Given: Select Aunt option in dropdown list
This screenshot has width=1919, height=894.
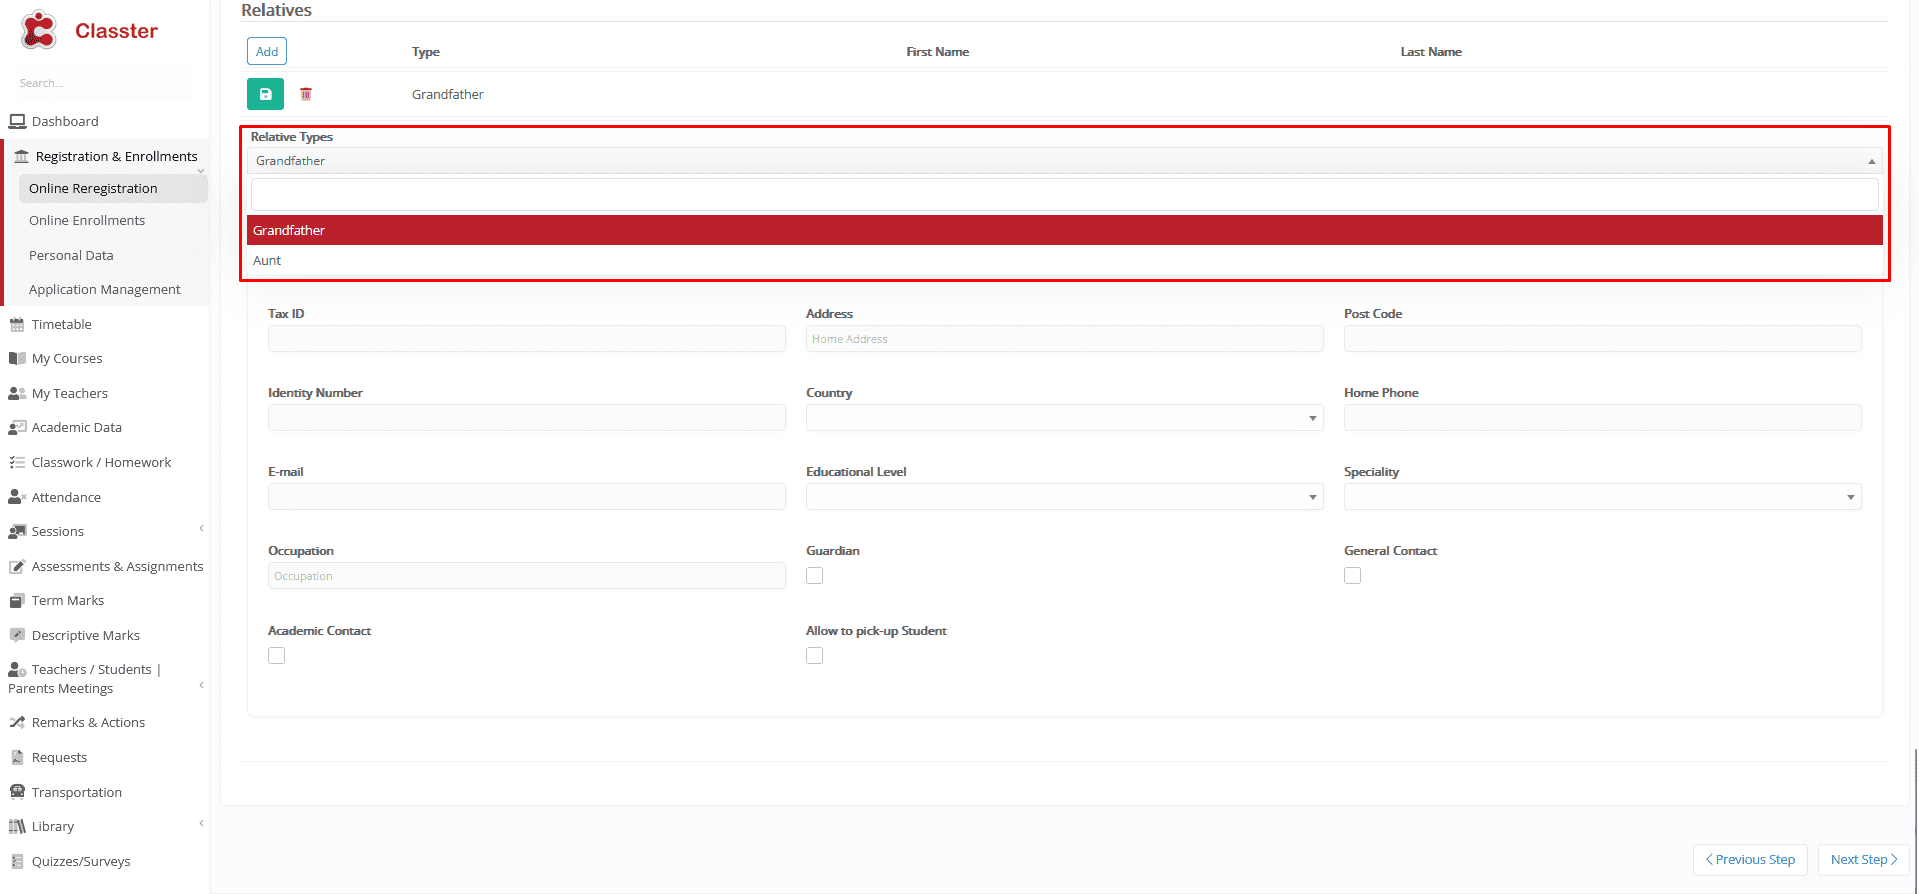Looking at the screenshot, I should pos(1065,260).
